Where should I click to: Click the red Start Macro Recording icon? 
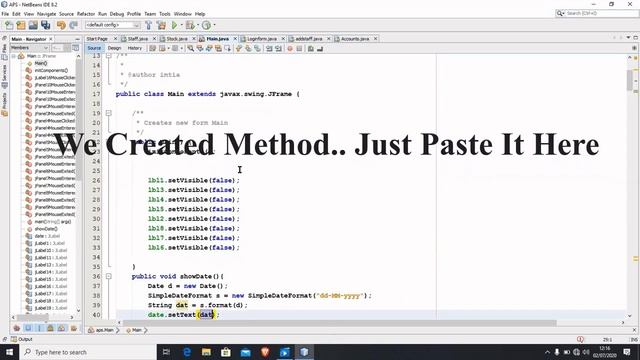click(290, 49)
